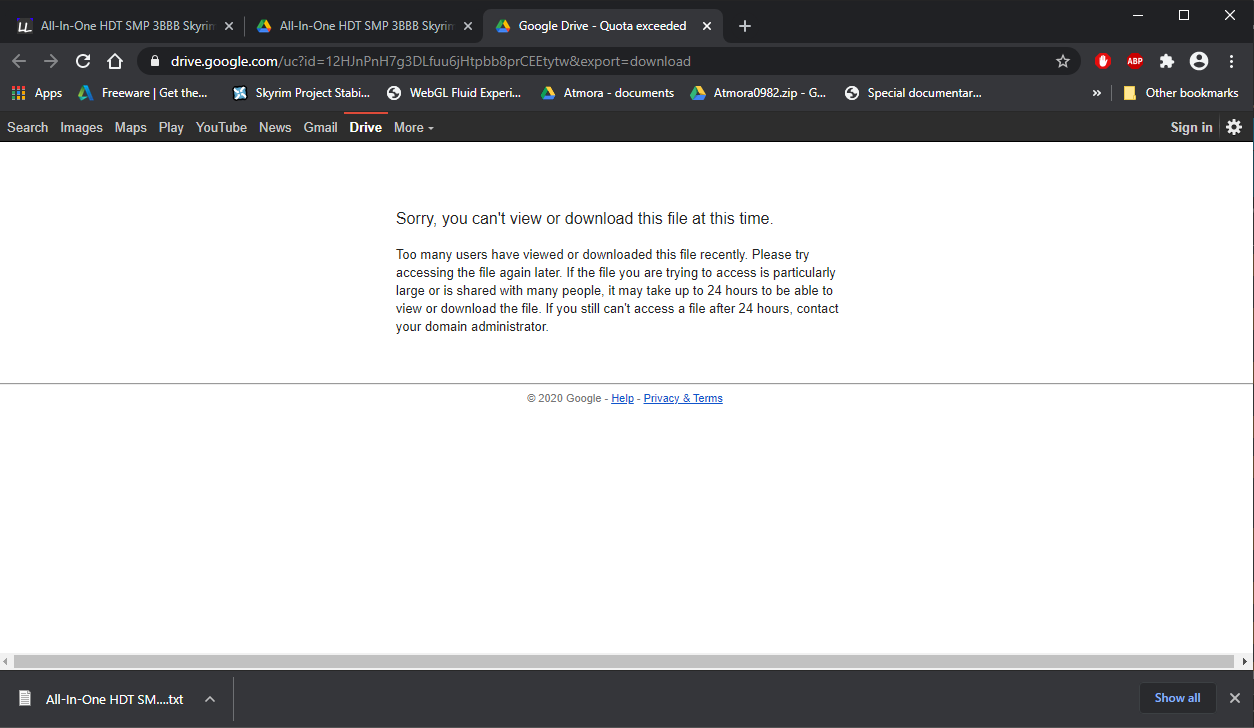Image resolution: width=1254 pixels, height=728 pixels.
Task: Close the Quota exceeded tab
Action: coord(707,26)
